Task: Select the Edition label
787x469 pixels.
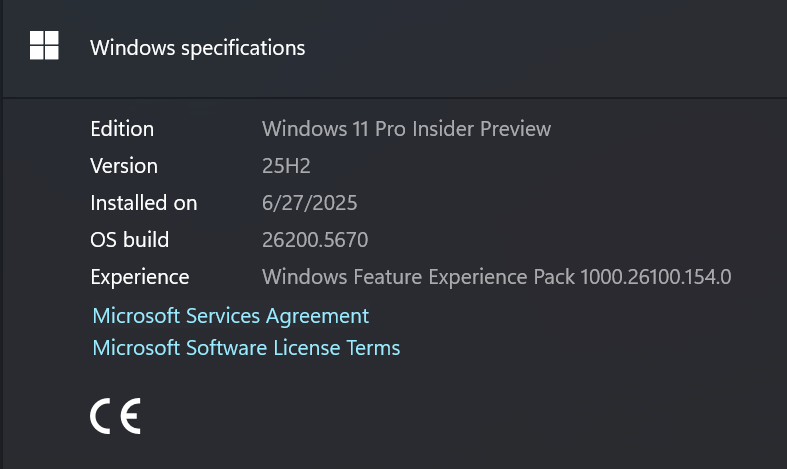Action: [122, 129]
